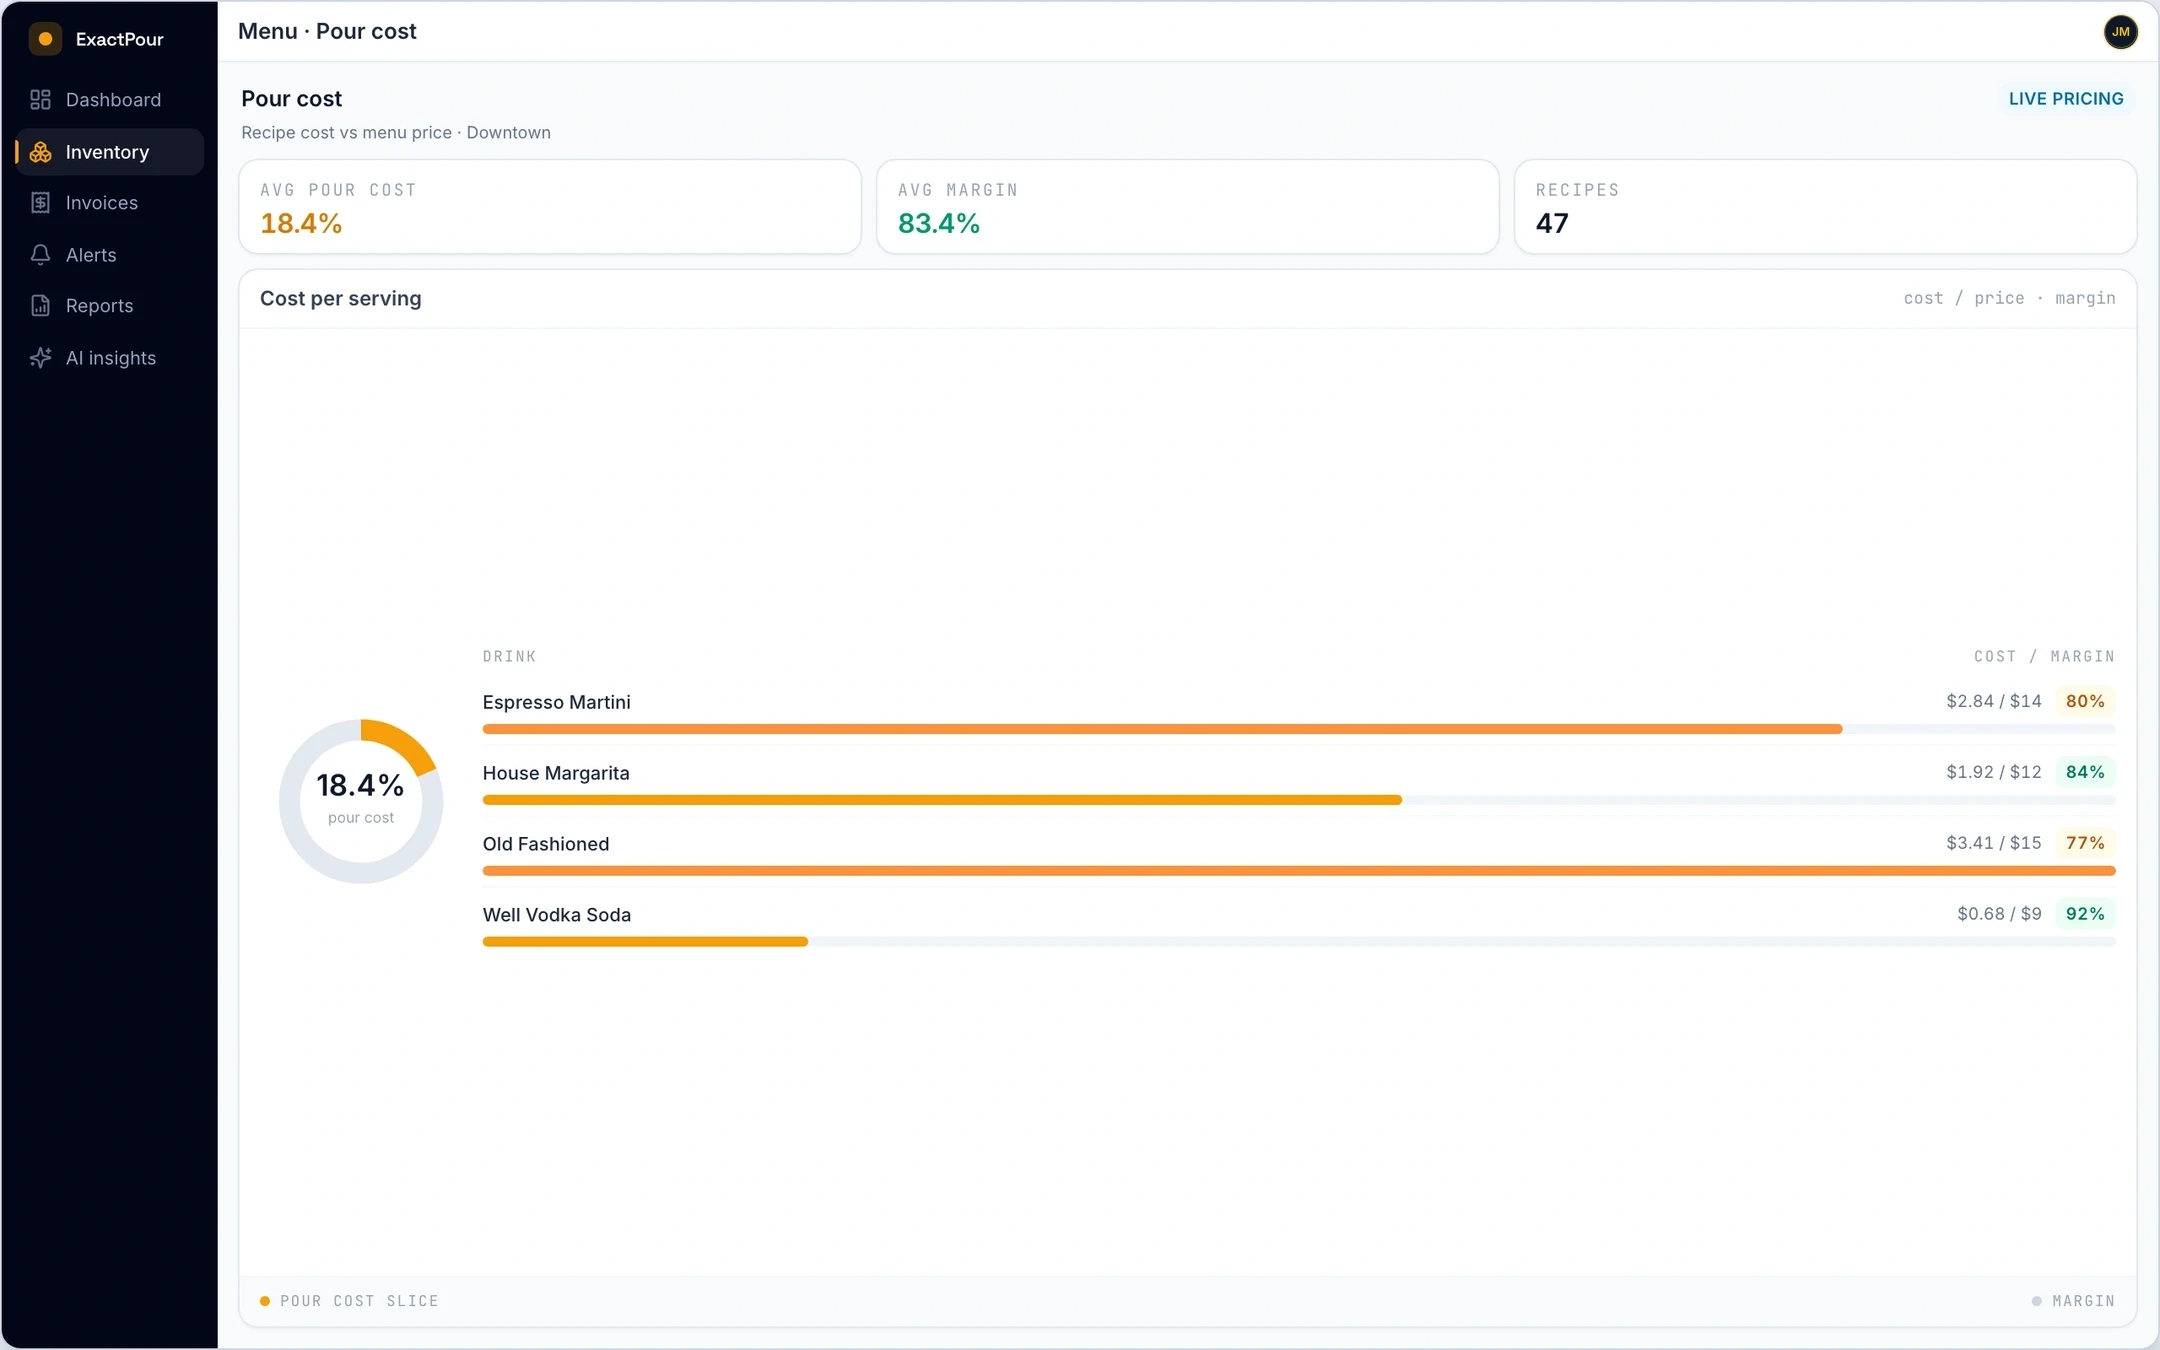Click the Alerts bell icon

tap(40, 255)
